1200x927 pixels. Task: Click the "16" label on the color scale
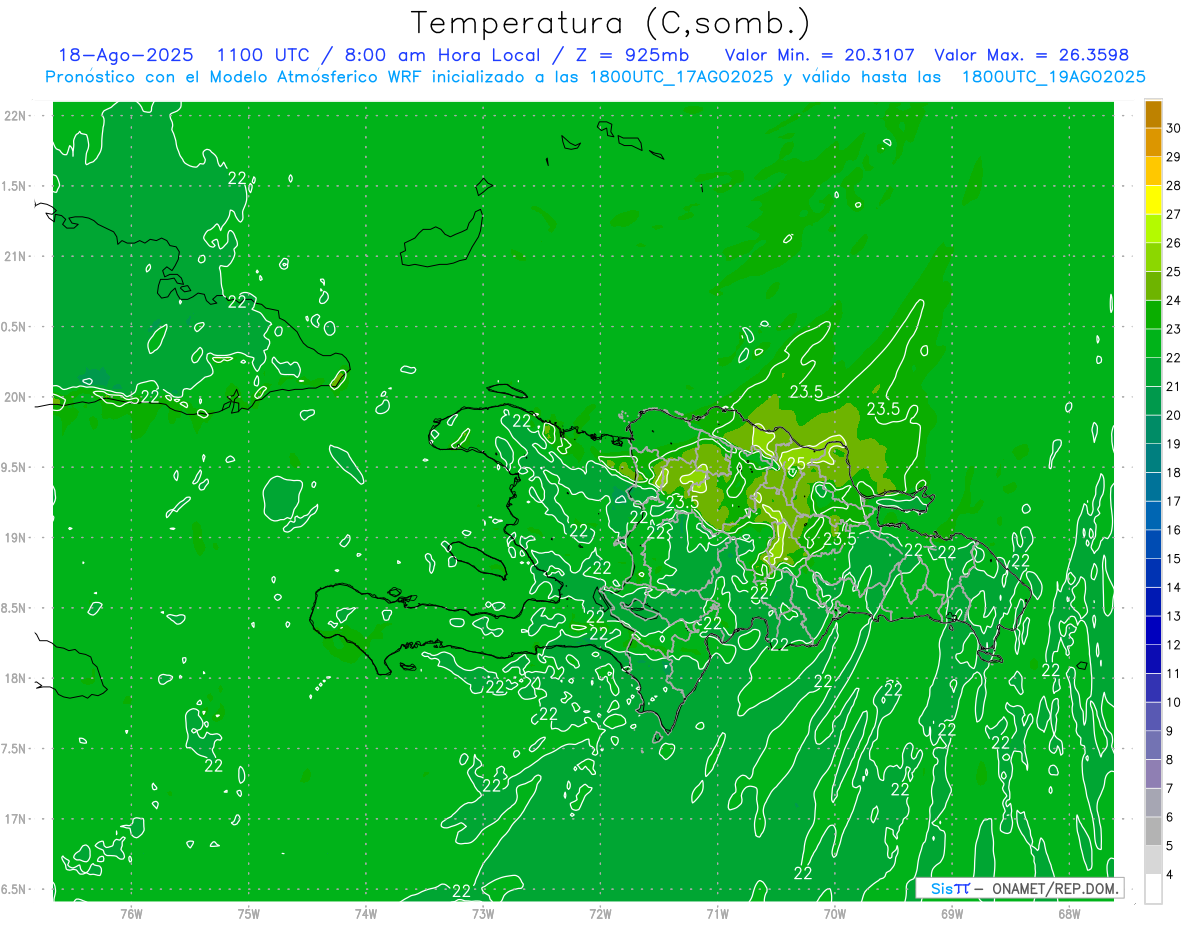[1173, 531]
